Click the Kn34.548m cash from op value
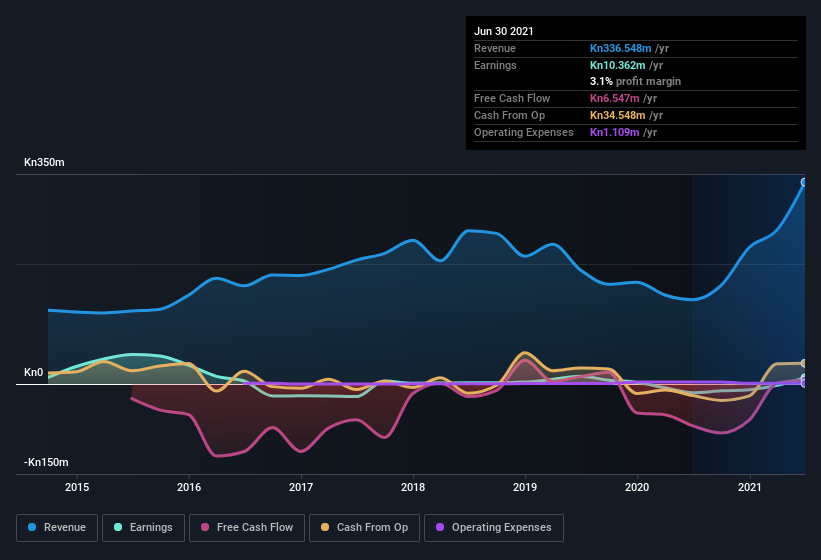 coord(617,115)
